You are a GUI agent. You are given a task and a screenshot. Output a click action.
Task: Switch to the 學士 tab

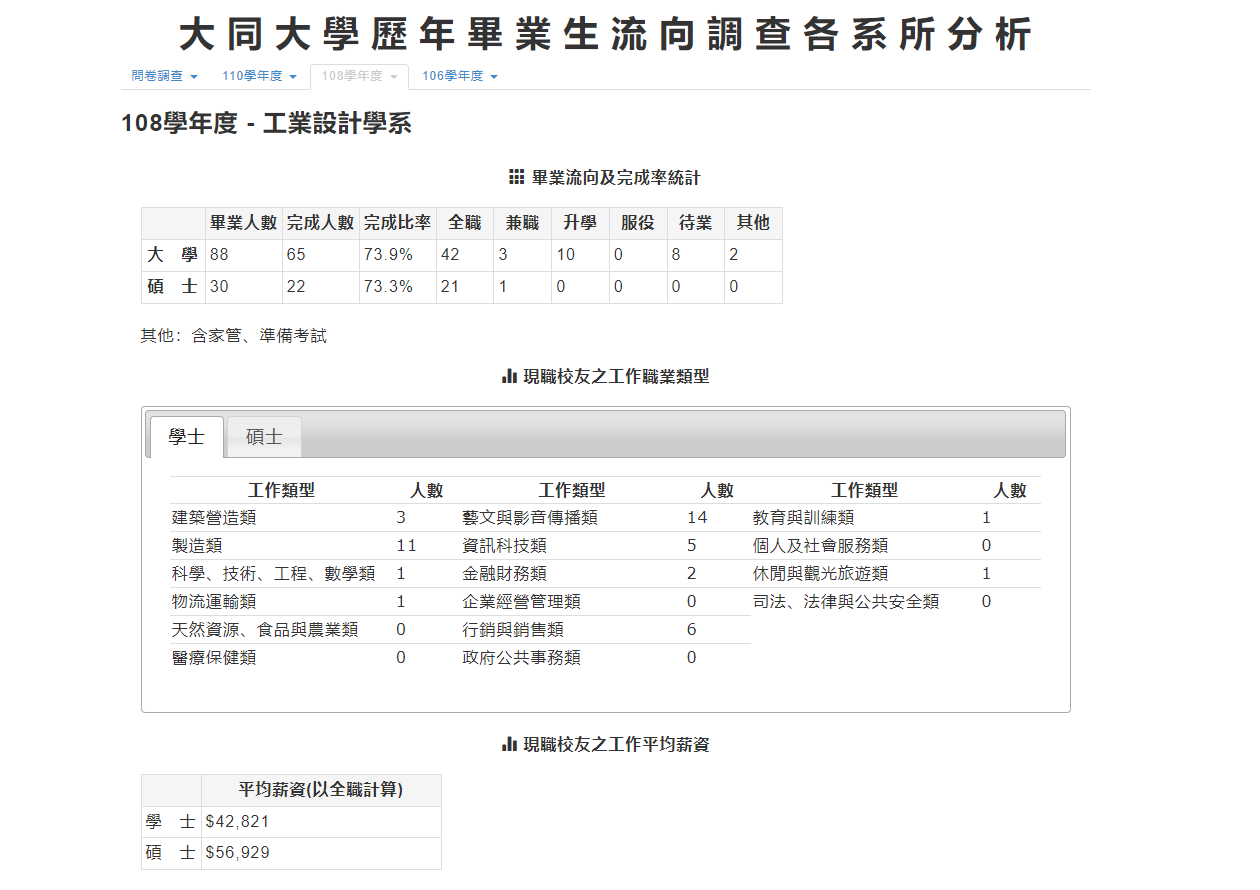[187, 437]
